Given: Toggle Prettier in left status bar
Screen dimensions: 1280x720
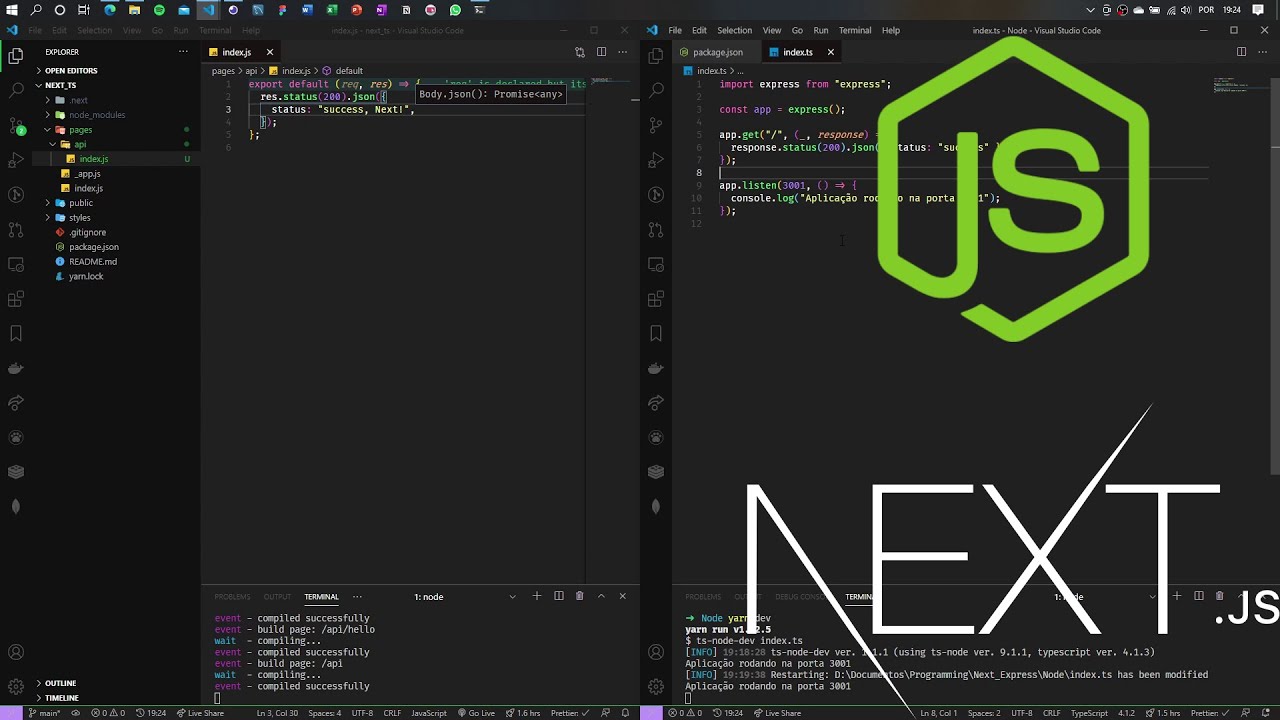Looking at the screenshot, I should tap(568, 713).
